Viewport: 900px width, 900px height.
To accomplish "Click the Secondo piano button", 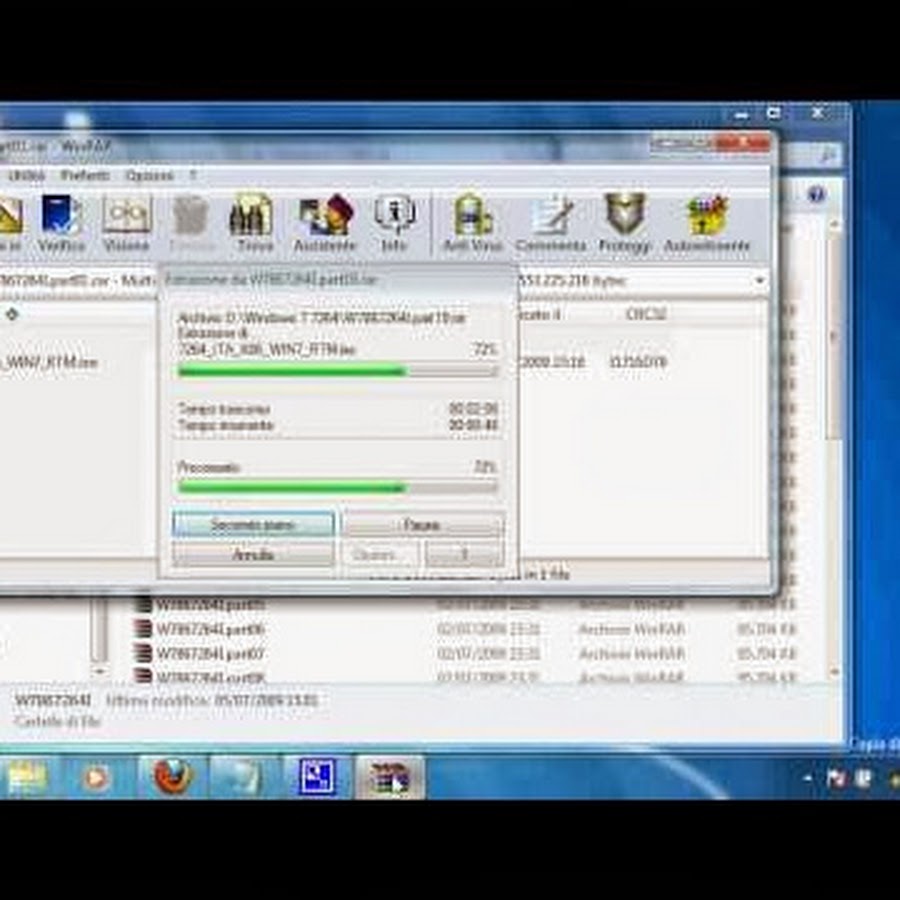I will [253, 525].
